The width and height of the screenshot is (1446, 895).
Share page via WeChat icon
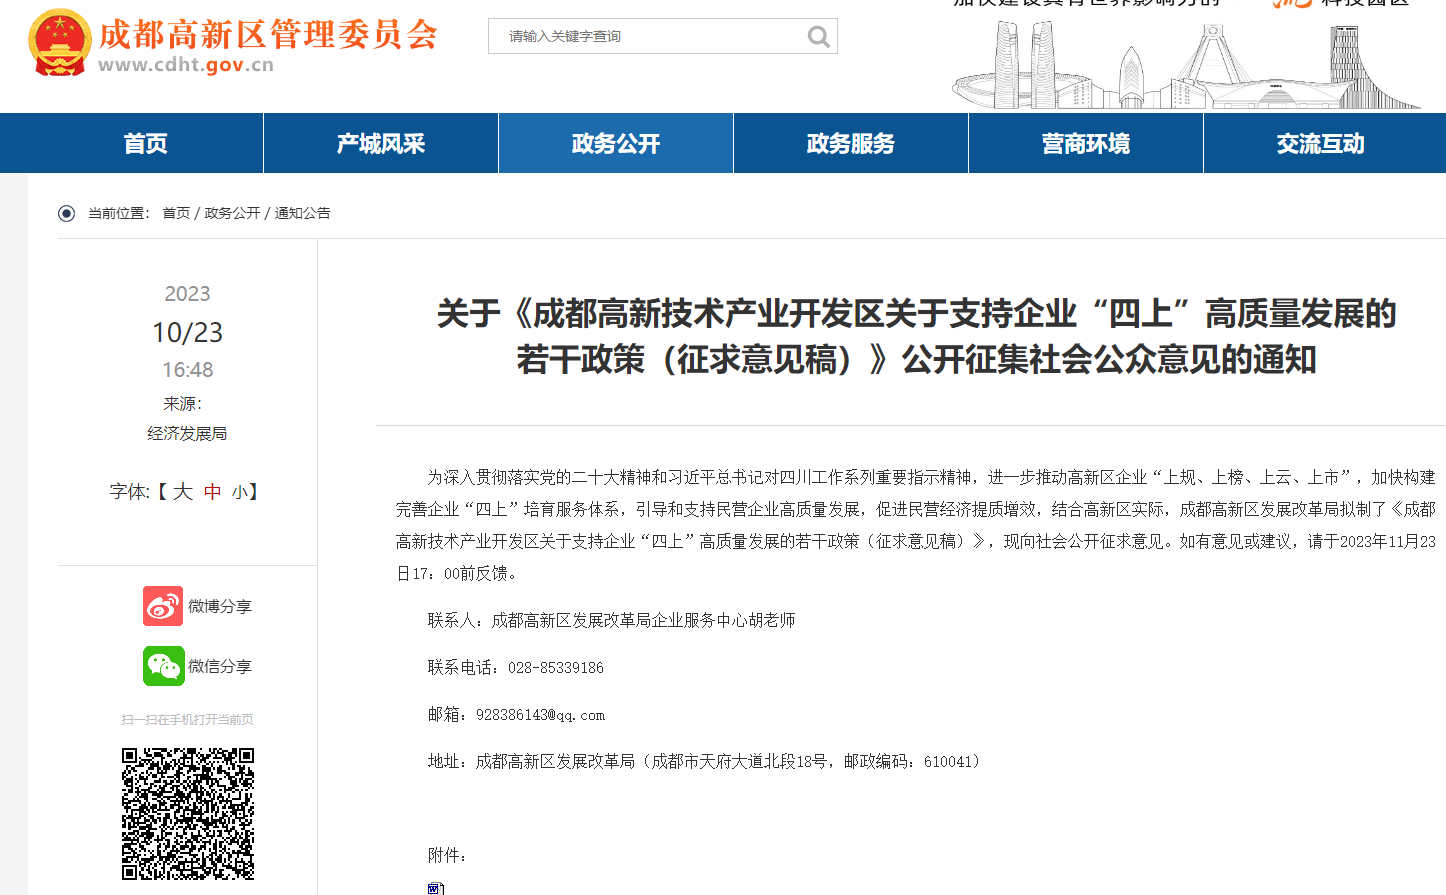coord(163,666)
